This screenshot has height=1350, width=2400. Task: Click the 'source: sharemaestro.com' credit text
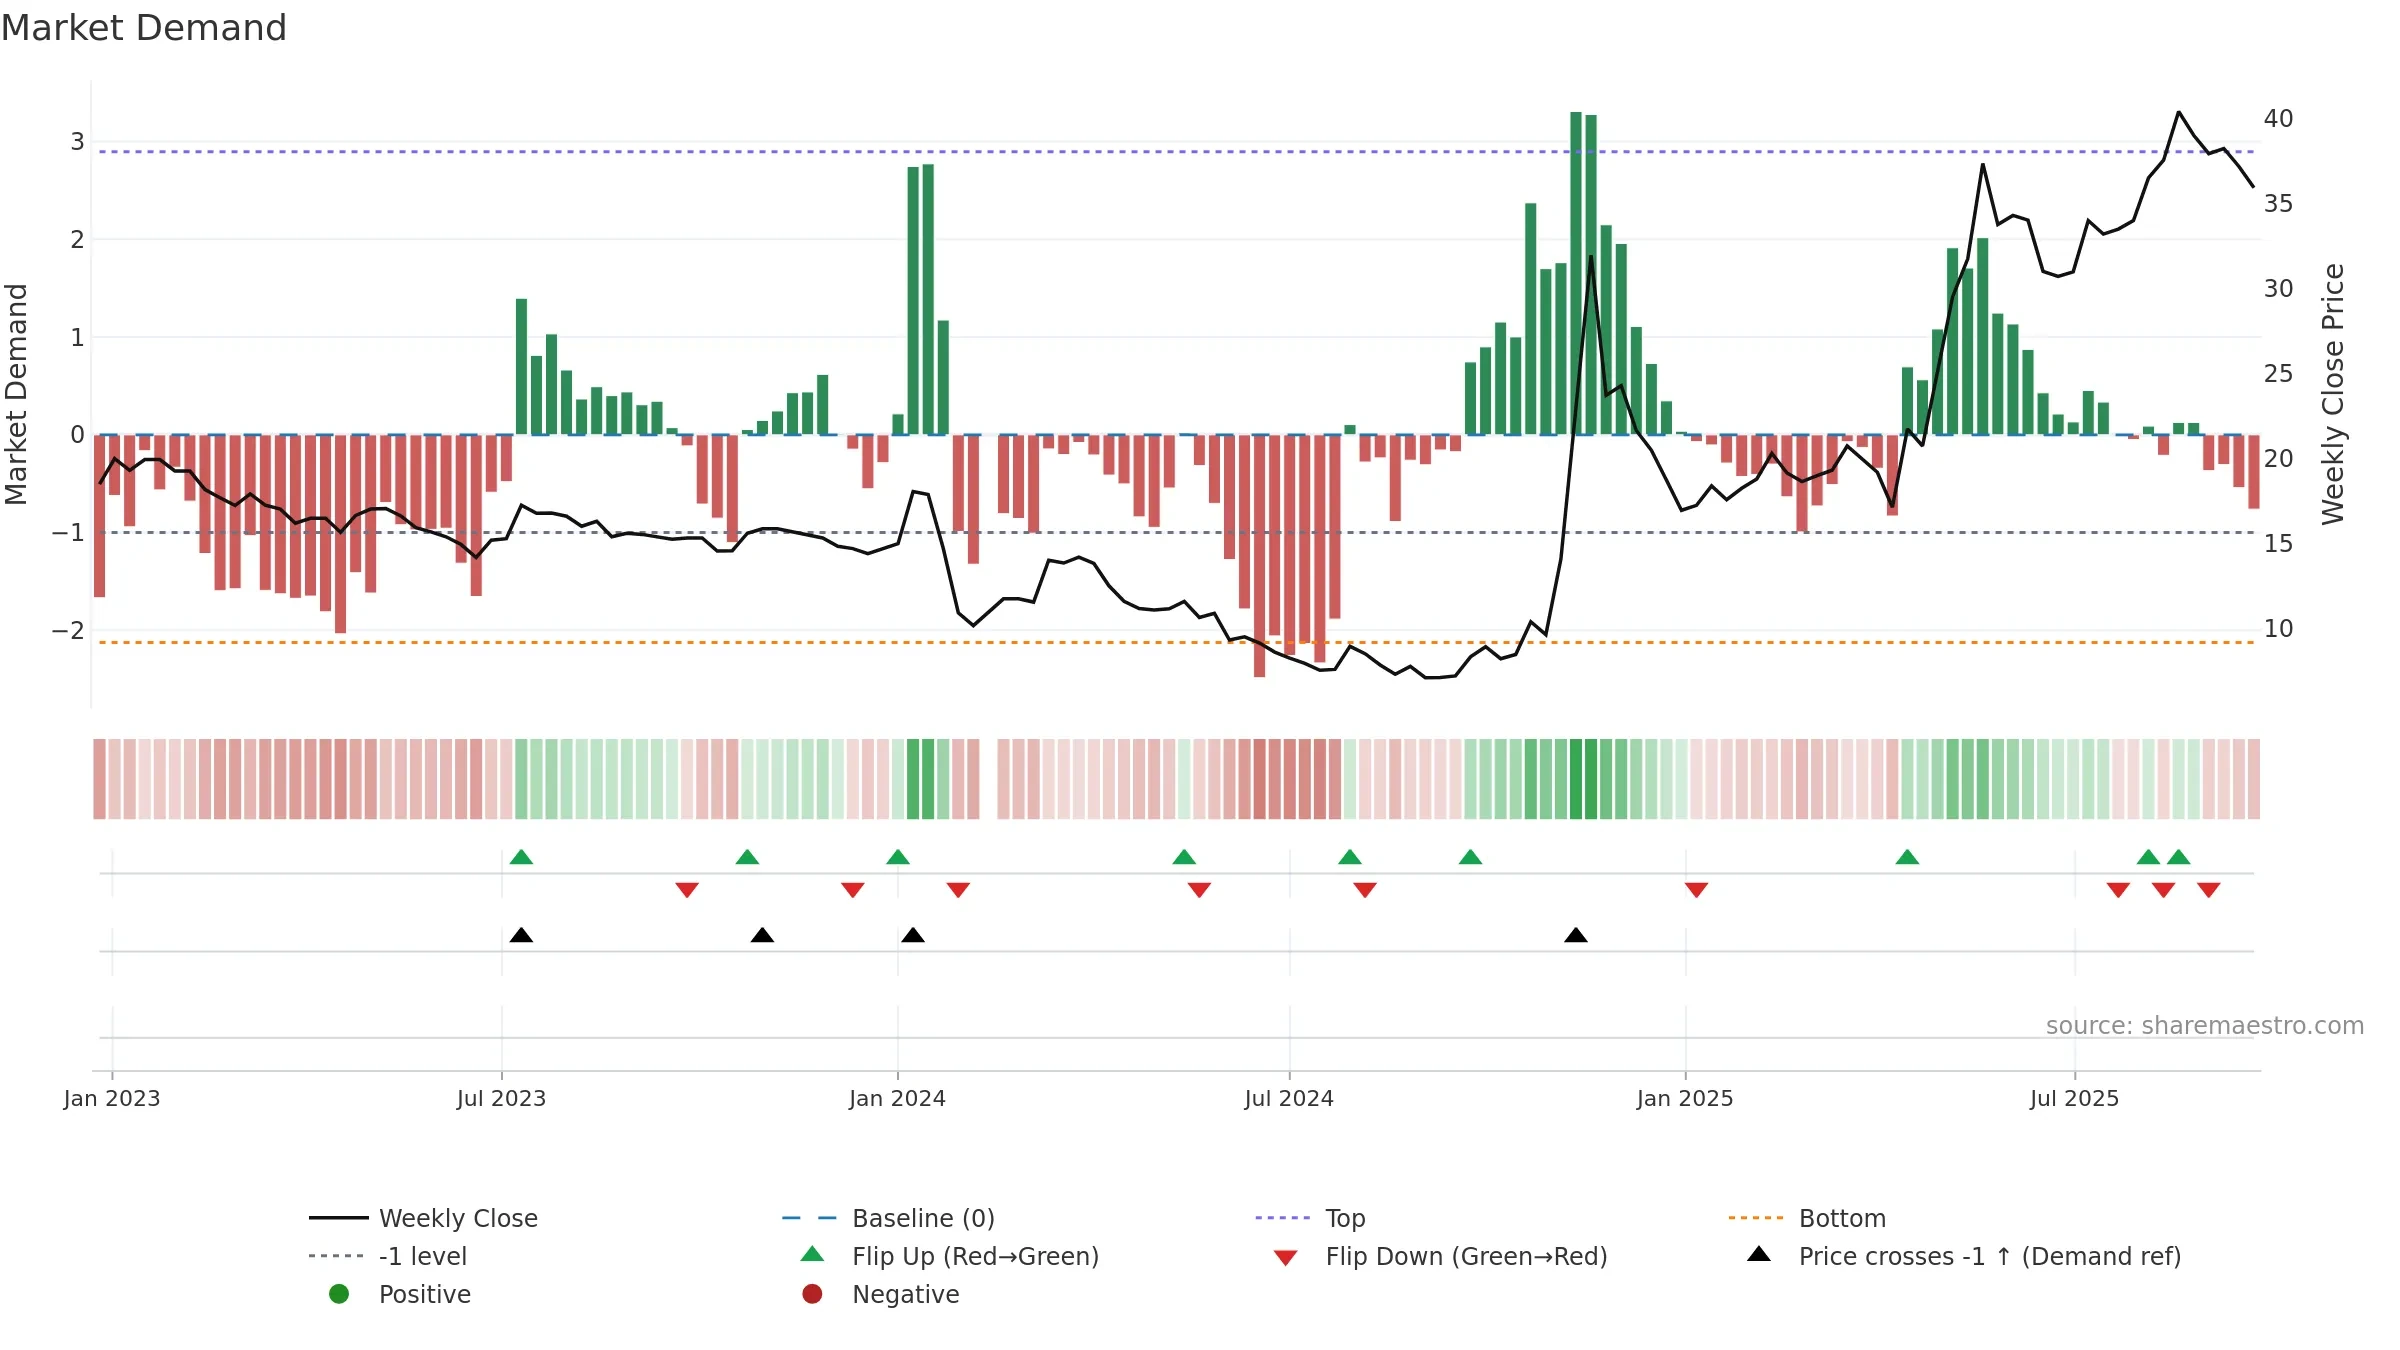(2204, 1025)
